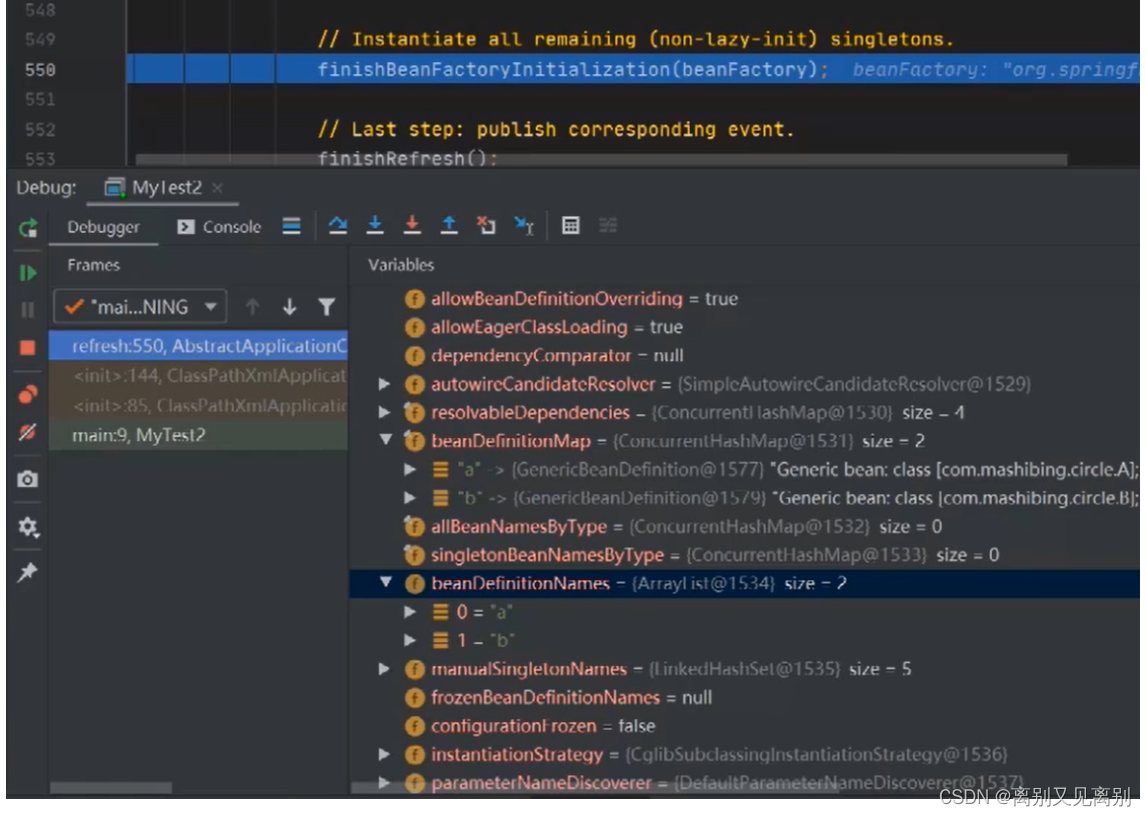Screen dimensions: 1146x816
Task: Expand list element 0 = "a"
Action: pos(410,612)
